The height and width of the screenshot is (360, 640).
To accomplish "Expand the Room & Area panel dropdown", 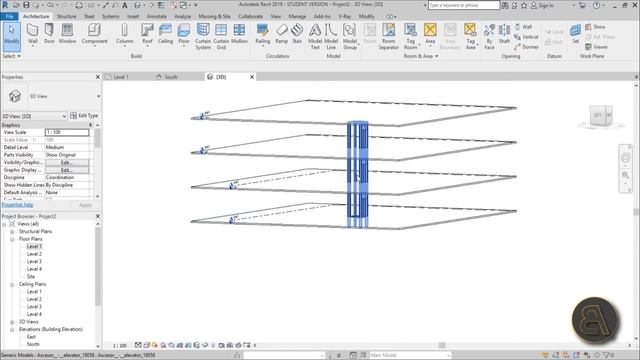I will coord(421,56).
